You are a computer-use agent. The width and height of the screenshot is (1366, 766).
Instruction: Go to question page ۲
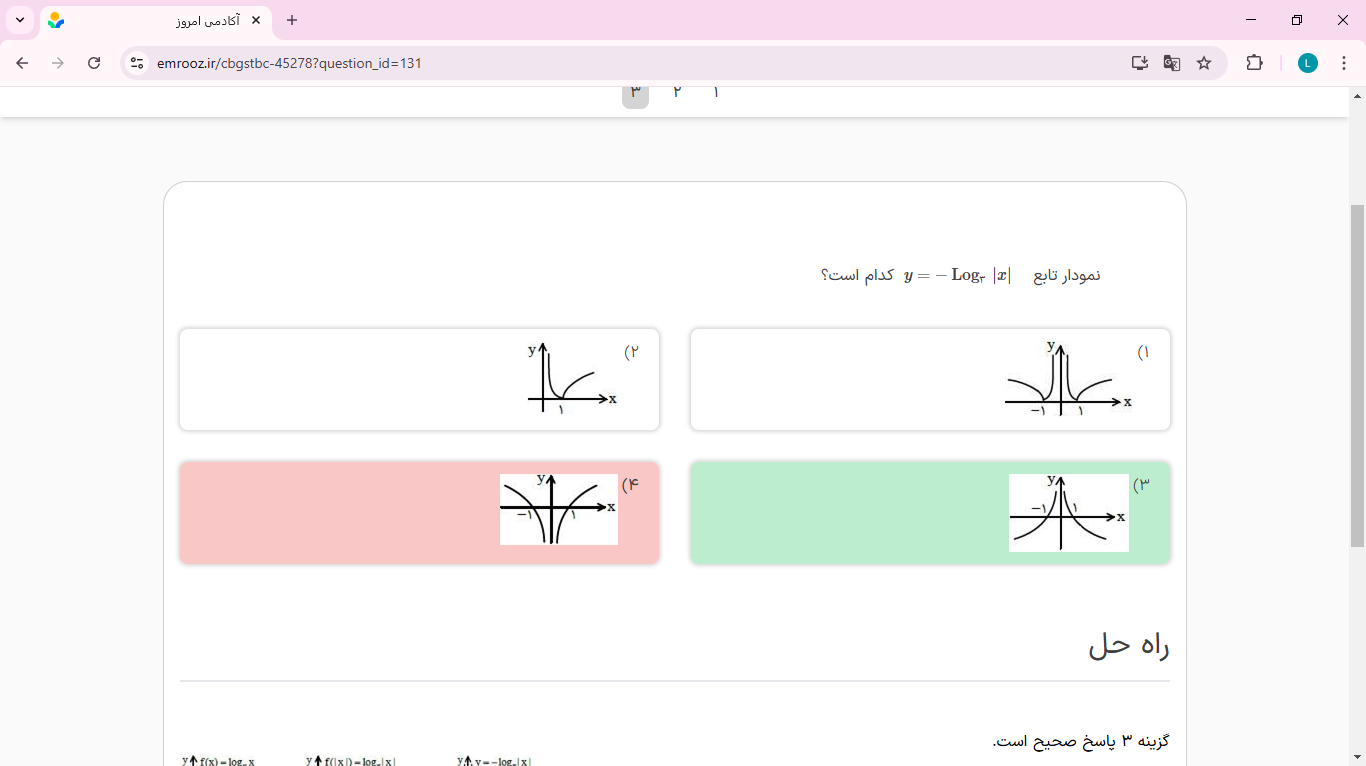[x=677, y=92]
